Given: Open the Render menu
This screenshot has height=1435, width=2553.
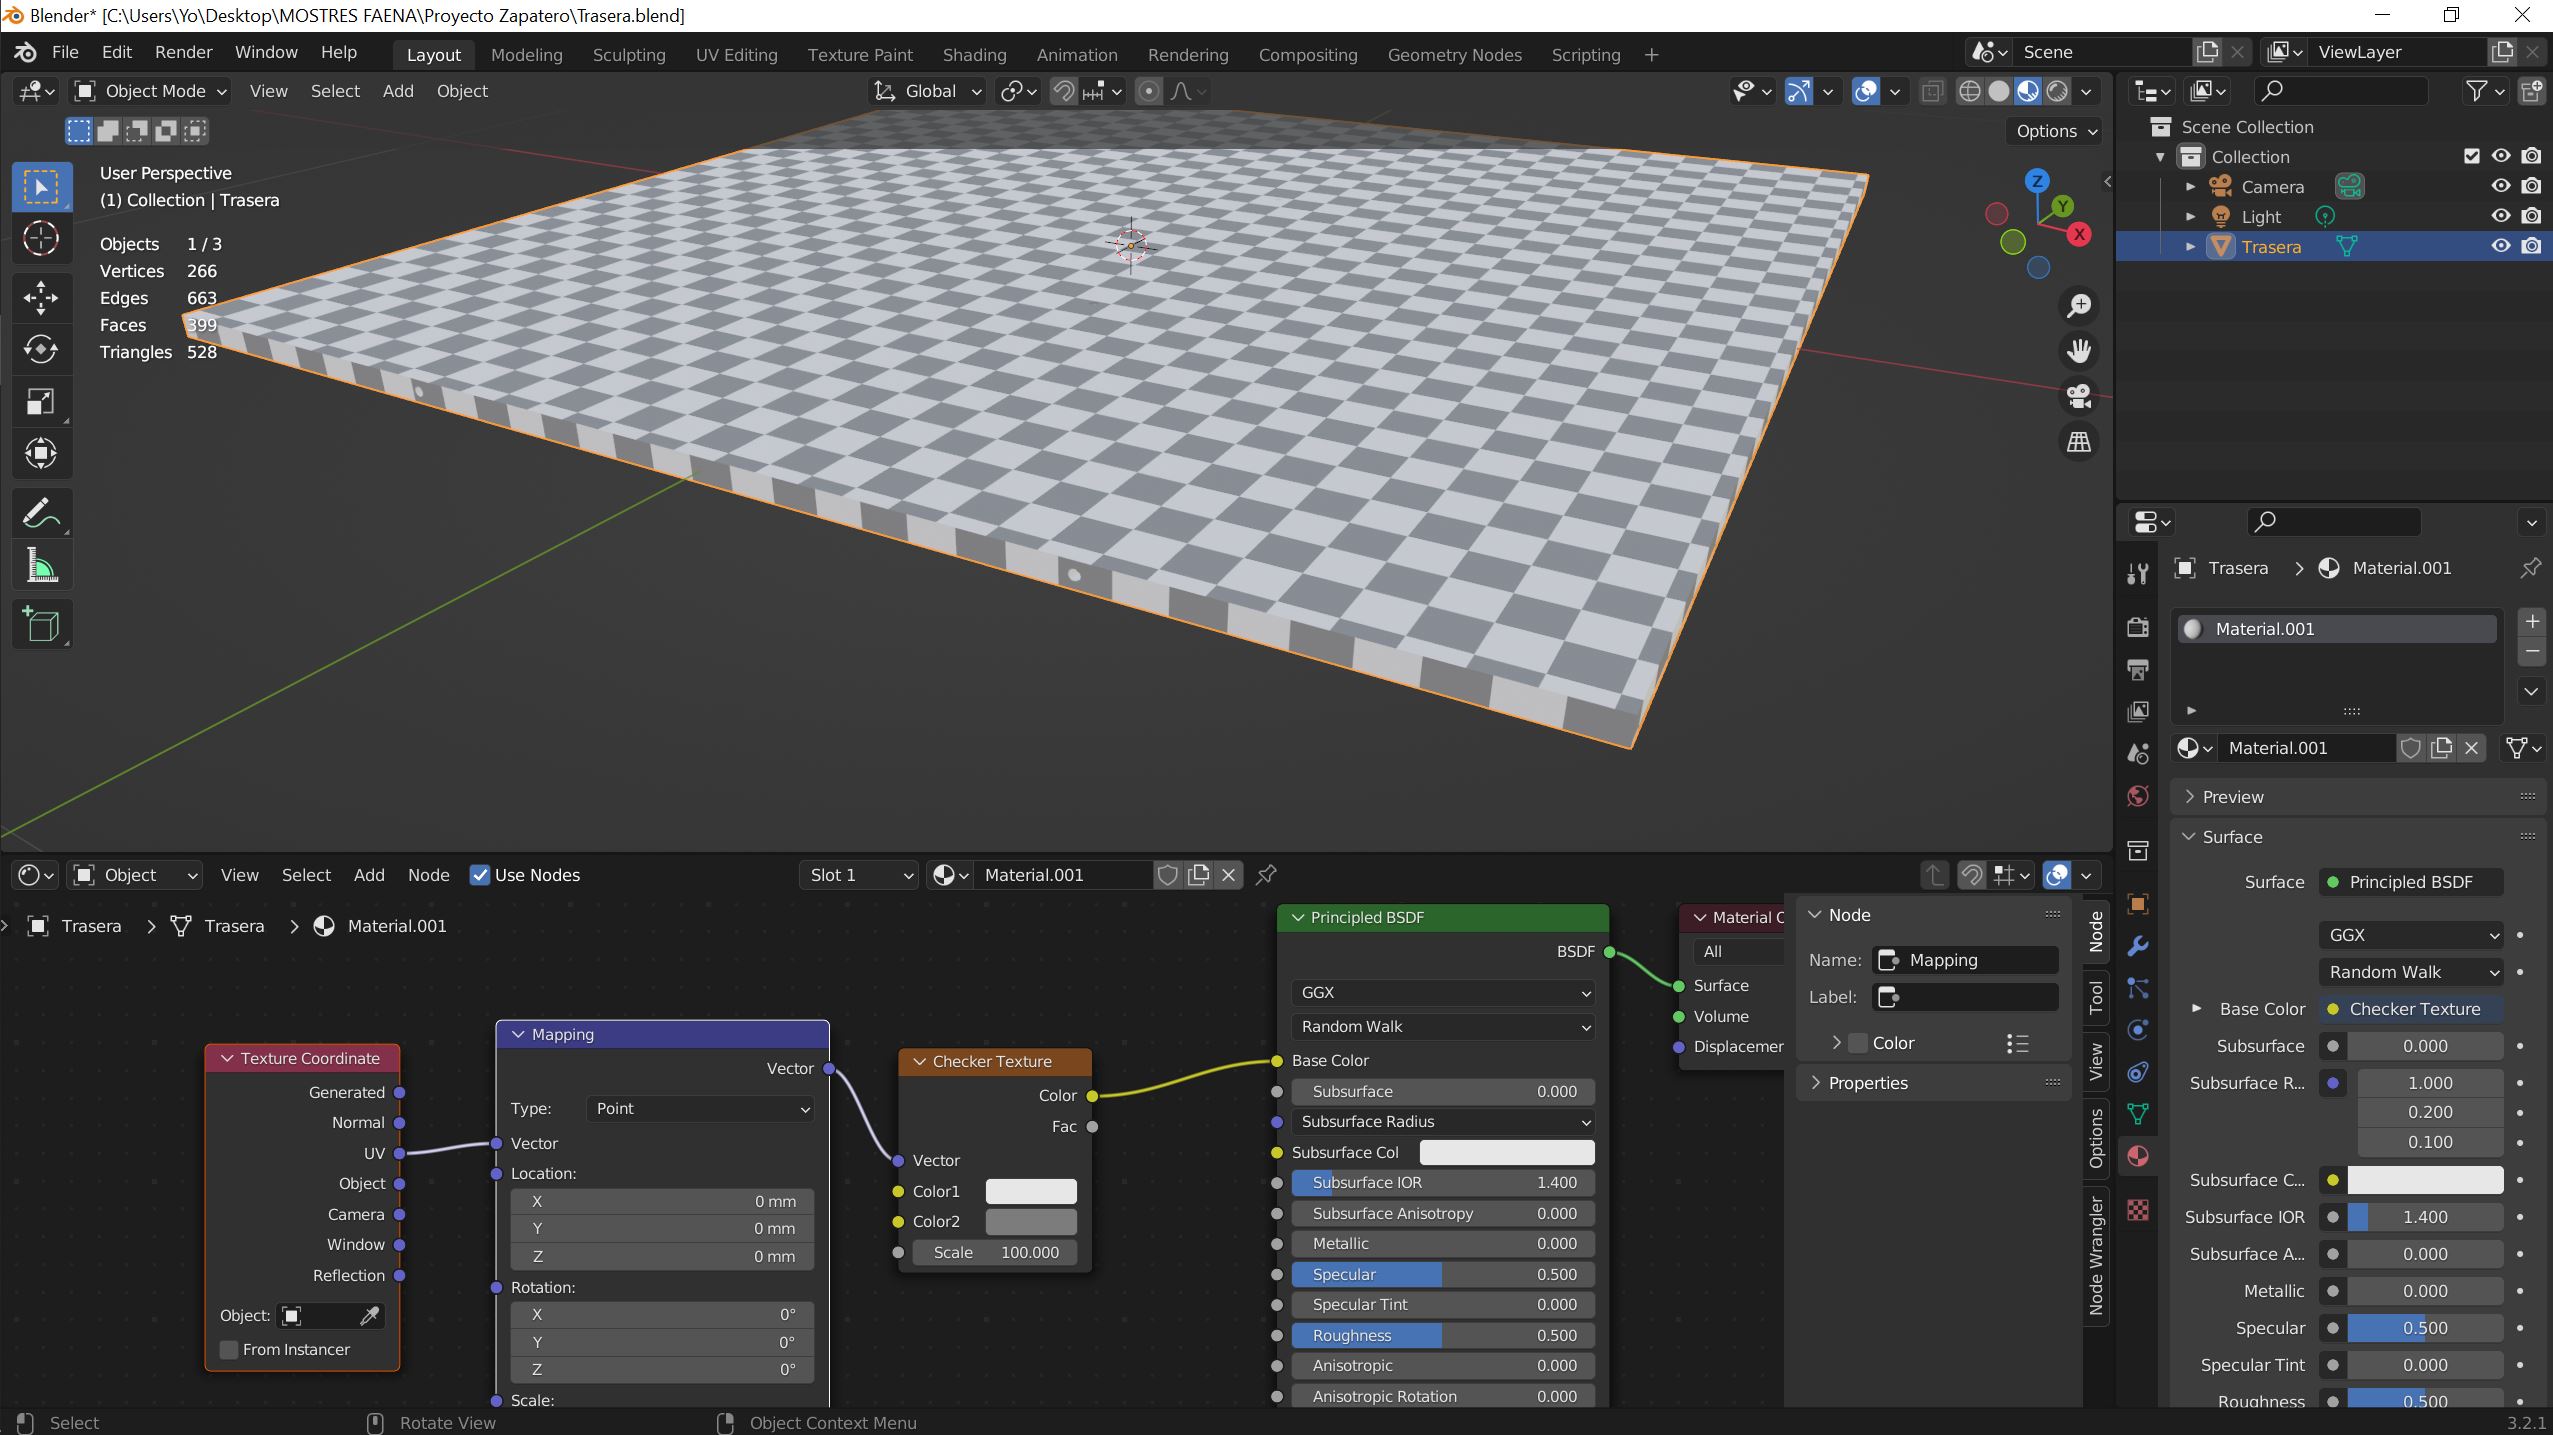Looking at the screenshot, I should click(x=183, y=52).
